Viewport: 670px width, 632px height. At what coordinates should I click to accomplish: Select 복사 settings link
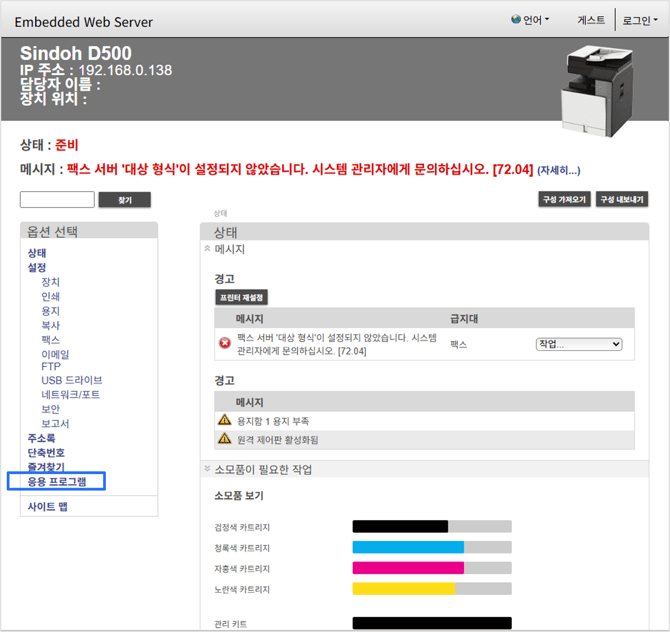point(50,326)
